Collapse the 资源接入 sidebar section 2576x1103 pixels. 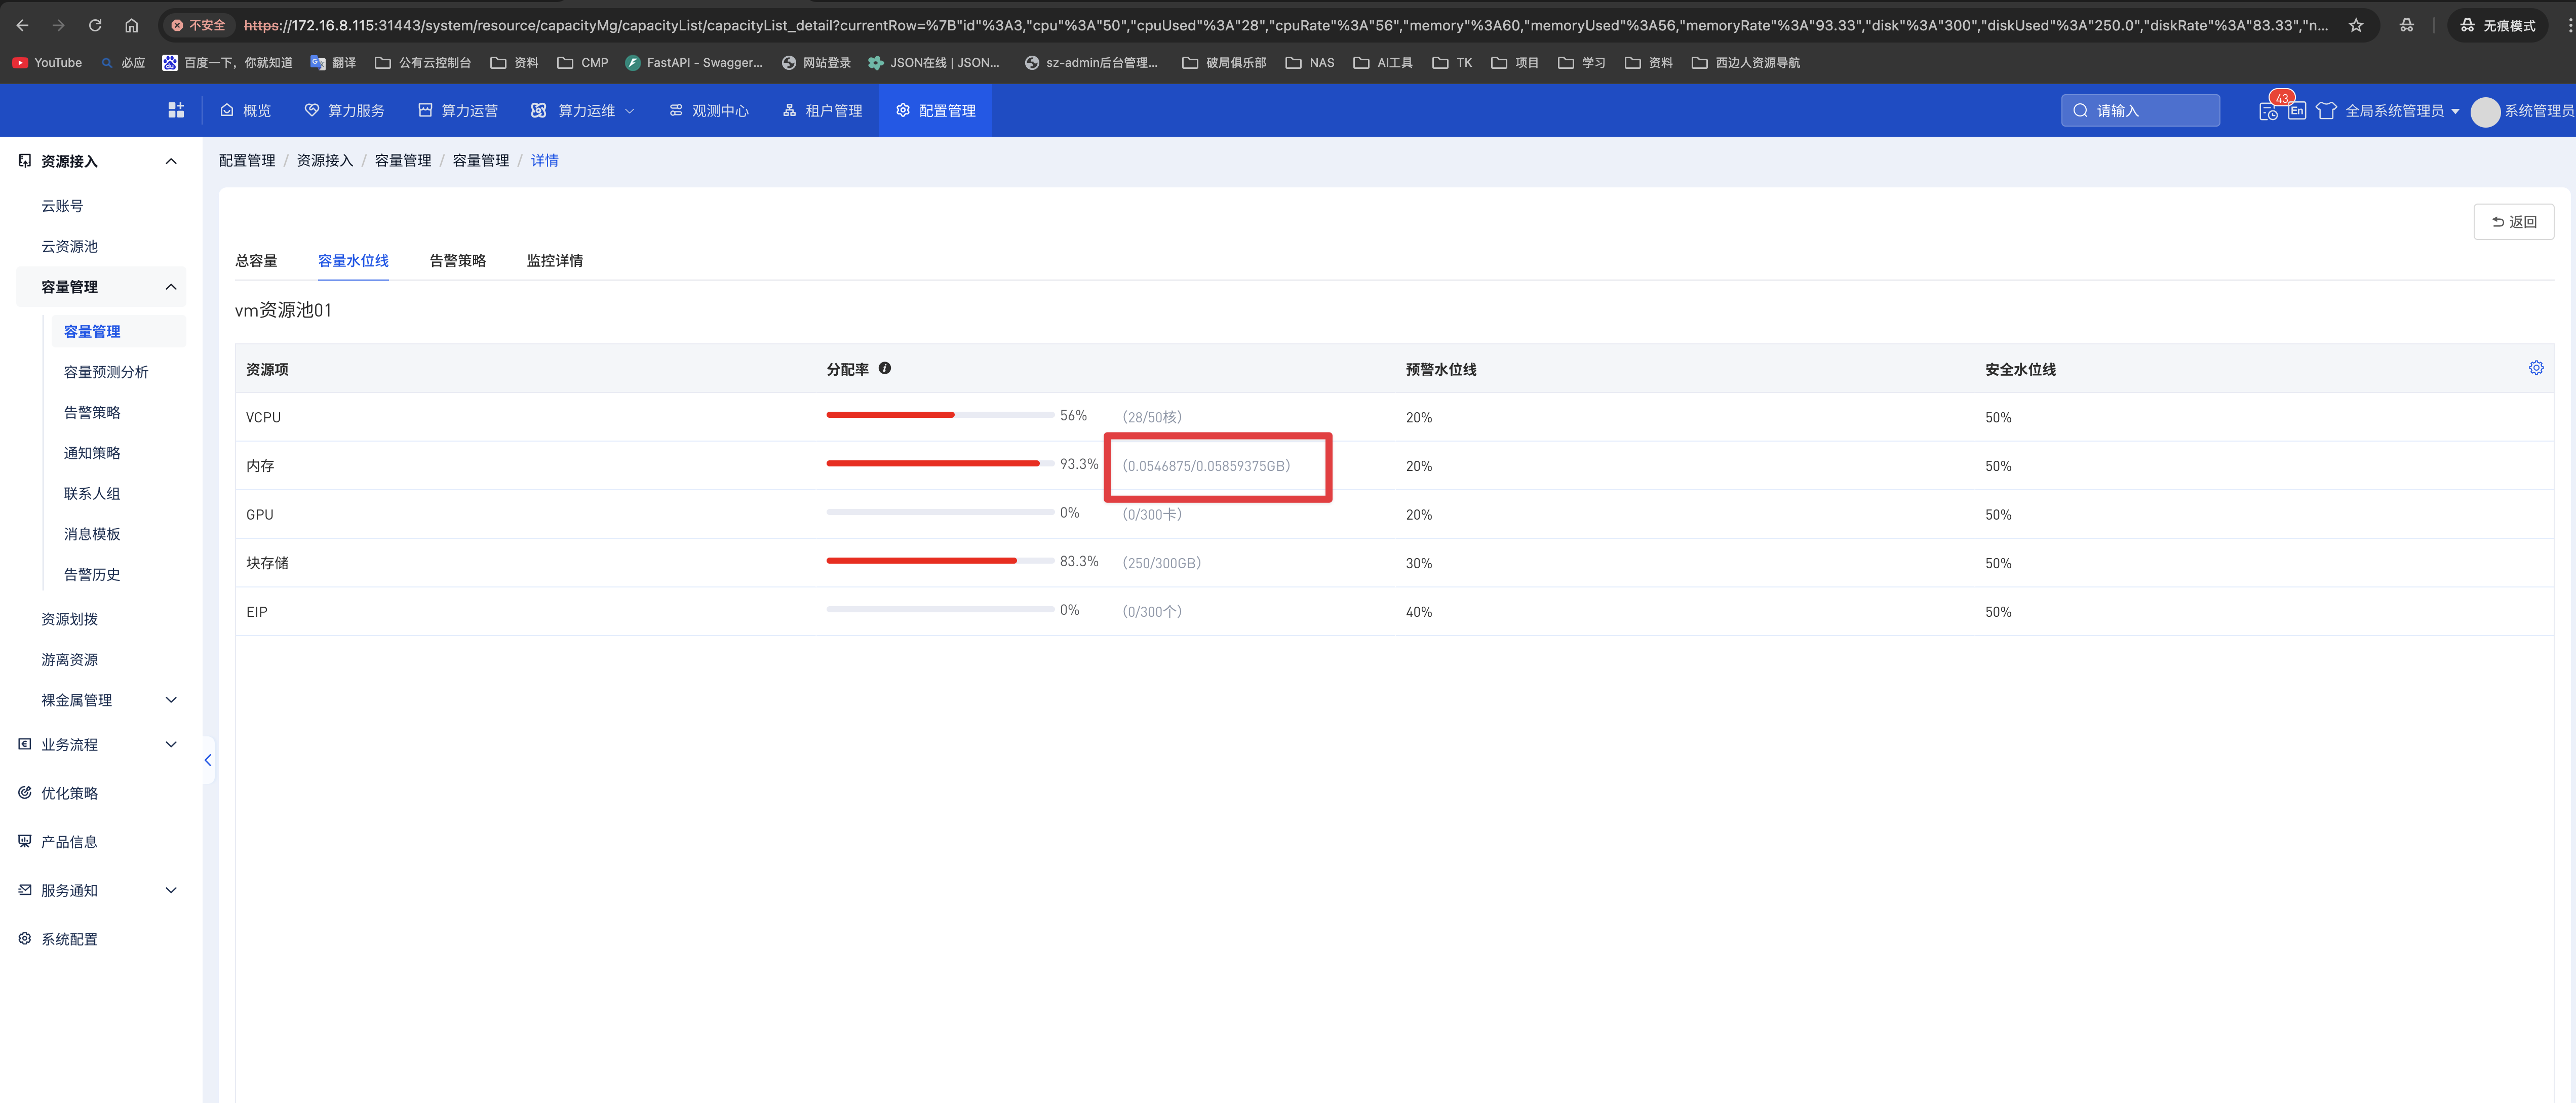click(171, 161)
